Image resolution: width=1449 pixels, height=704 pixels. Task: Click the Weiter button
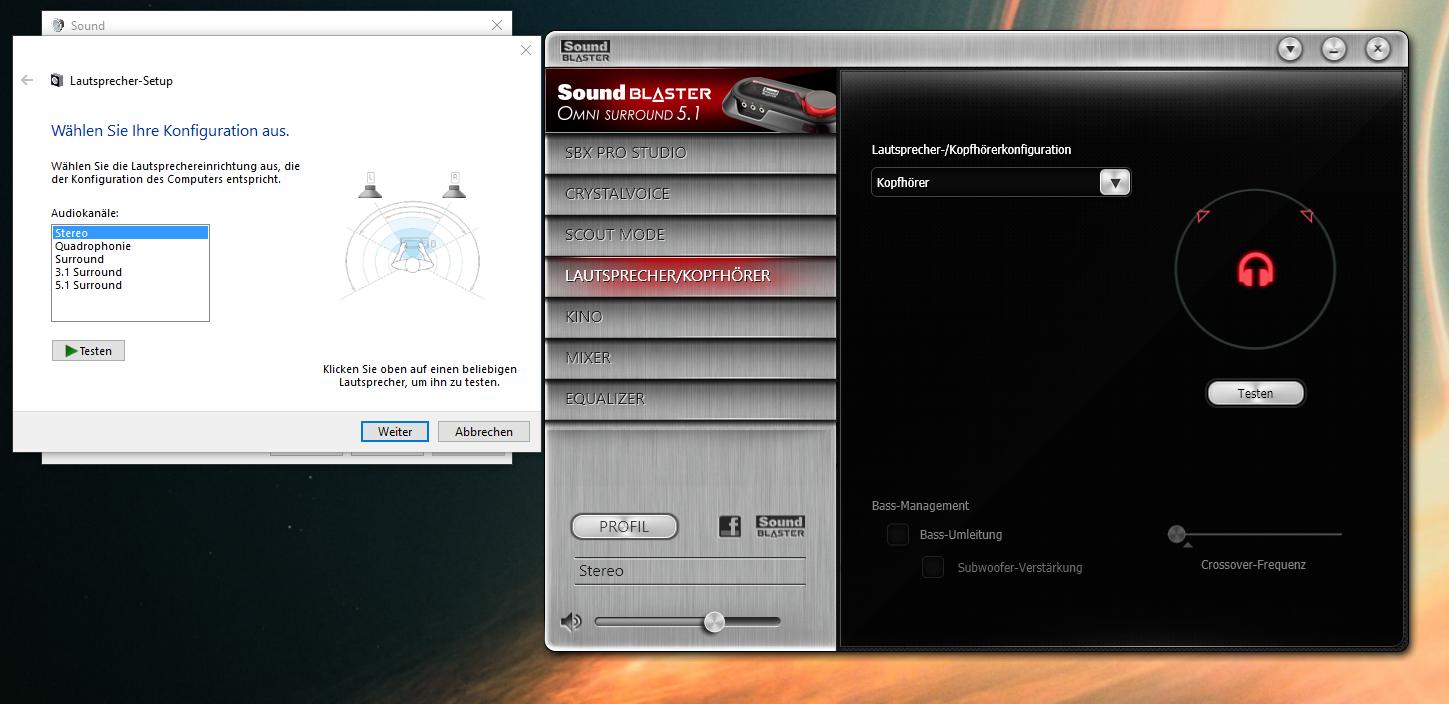click(x=395, y=432)
